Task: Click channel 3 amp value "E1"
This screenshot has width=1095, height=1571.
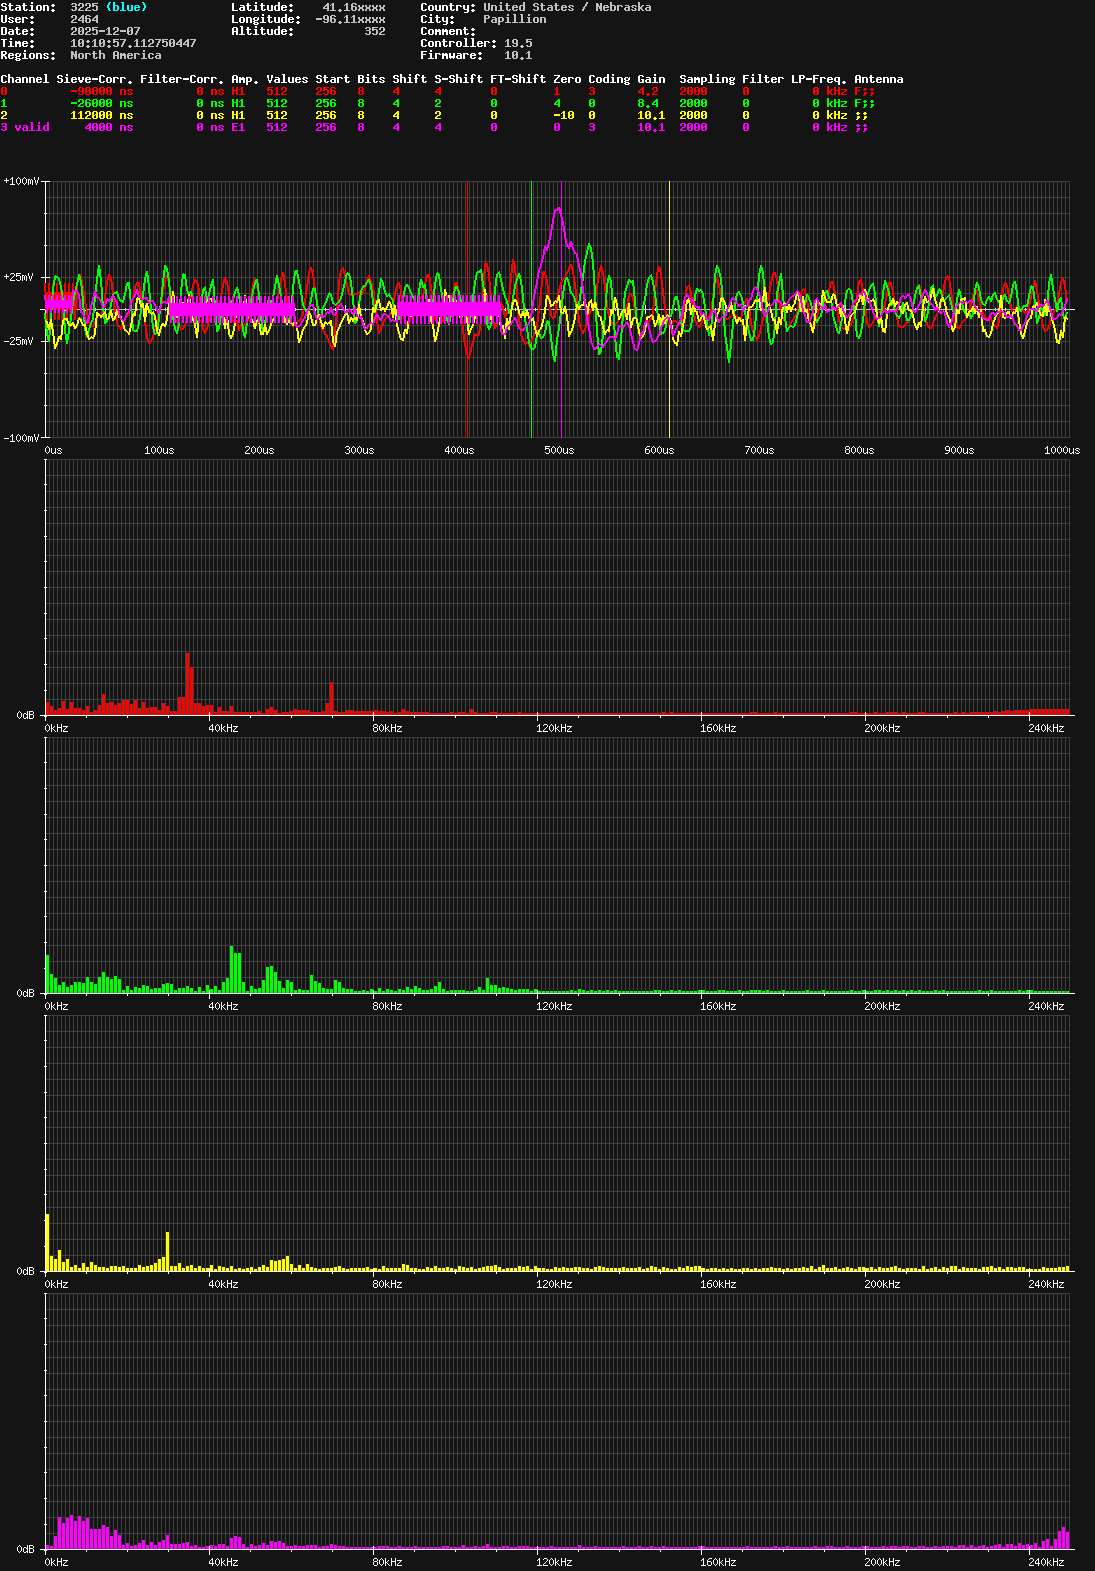Action: [238, 127]
